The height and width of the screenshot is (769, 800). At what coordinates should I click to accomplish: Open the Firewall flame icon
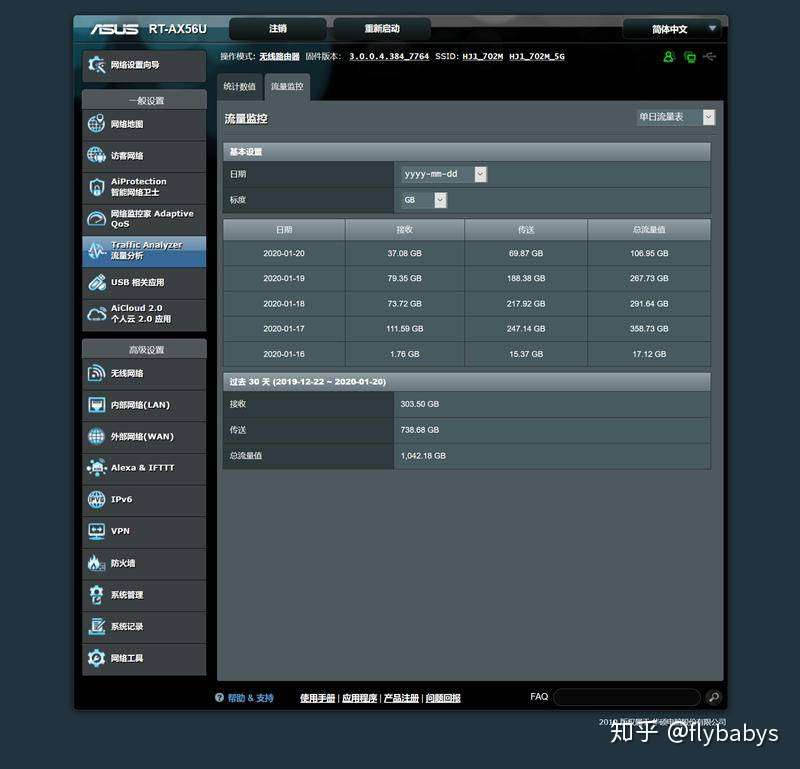pos(96,563)
